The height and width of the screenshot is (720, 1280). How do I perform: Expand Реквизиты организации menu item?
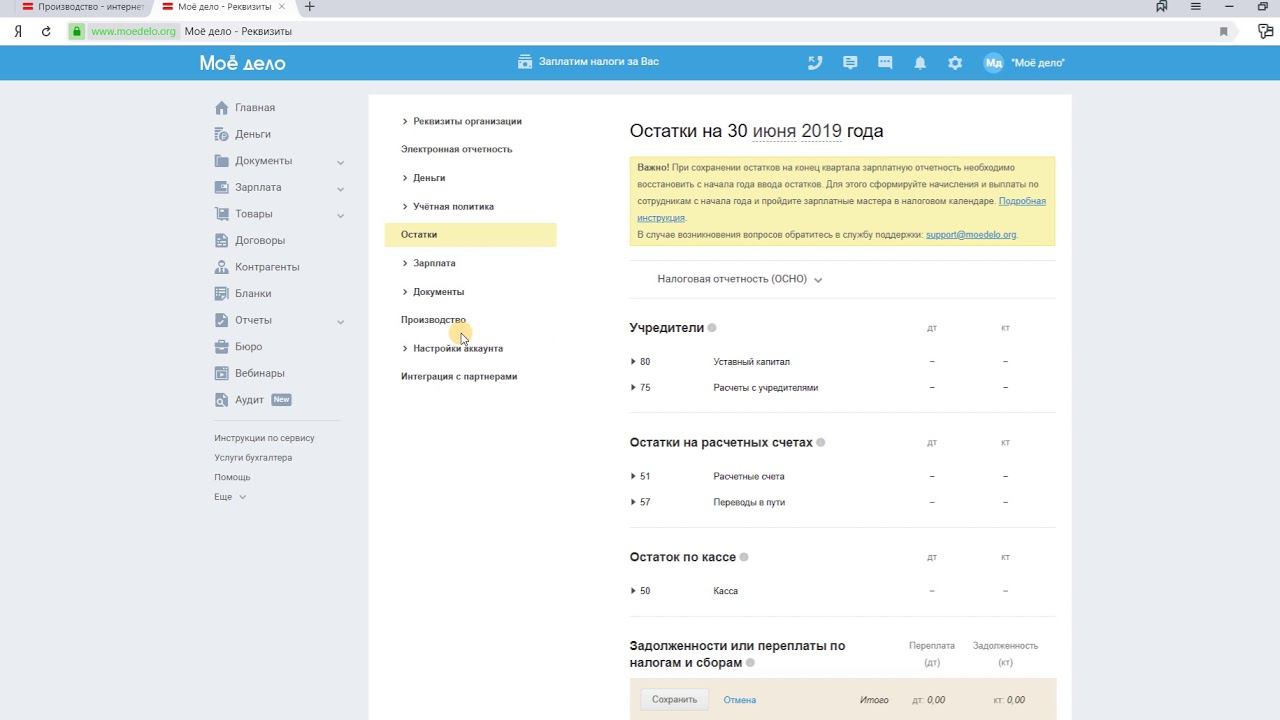pyautogui.click(x=462, y=121)
